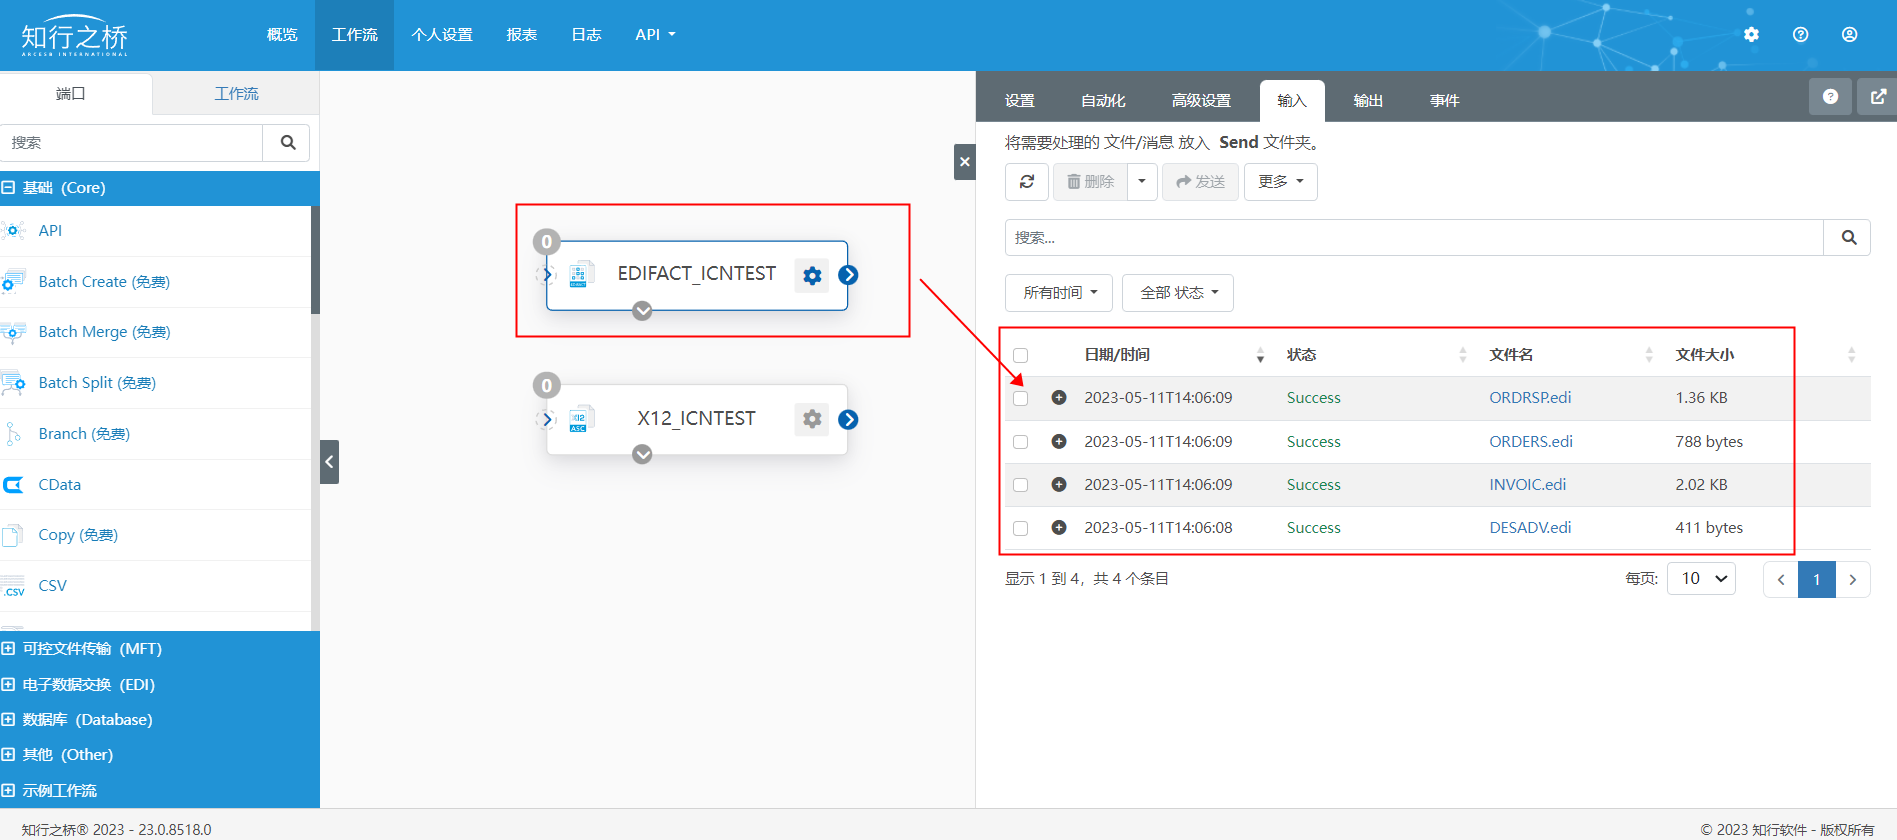This screenshot has height=840, width=1897.
Task: Open the 所有时间 filter dropdown
Action: point(1059,293)
